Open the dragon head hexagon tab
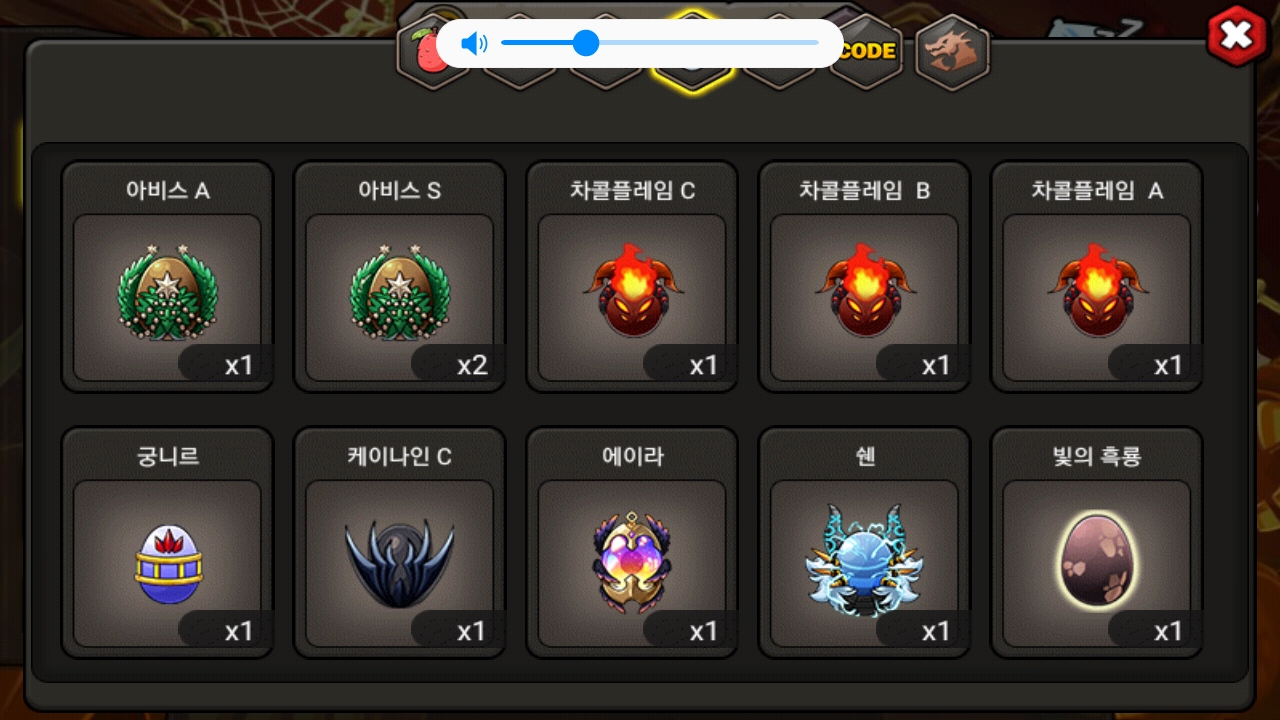 (x=951, y=50)
